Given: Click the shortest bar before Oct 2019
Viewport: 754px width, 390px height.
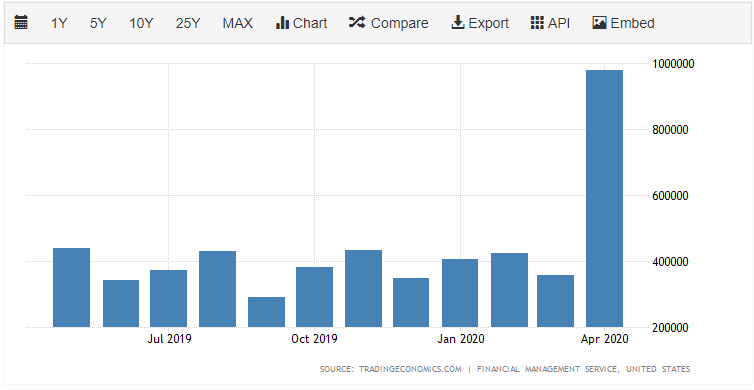Looking at the screenshot, I should [x=266, y=312].
